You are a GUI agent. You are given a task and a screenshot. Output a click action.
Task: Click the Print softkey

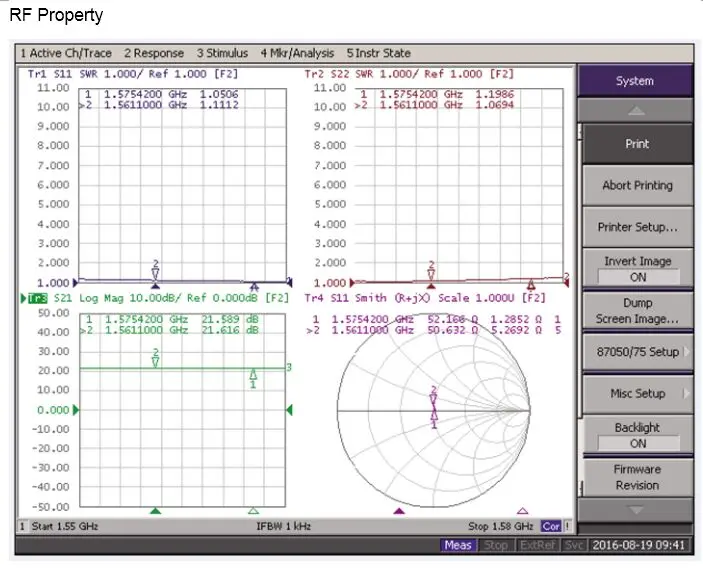(637, 144)
